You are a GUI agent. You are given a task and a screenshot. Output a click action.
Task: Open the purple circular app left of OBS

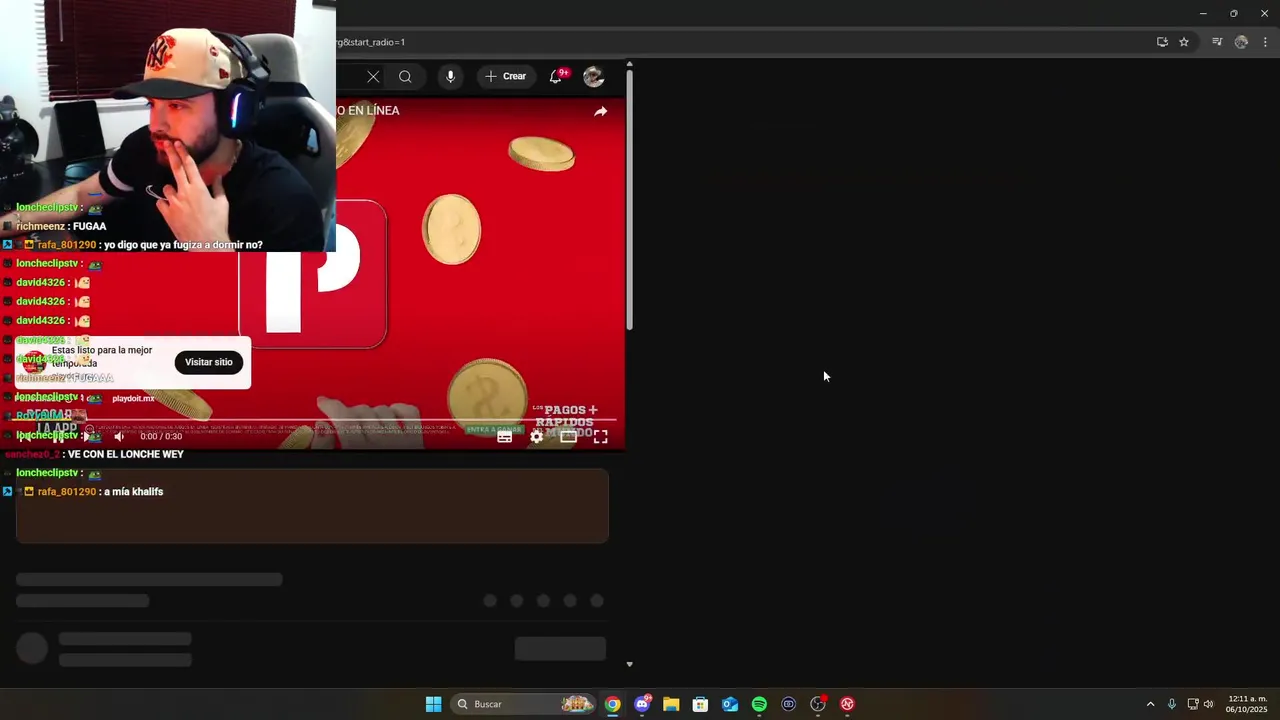788,704
